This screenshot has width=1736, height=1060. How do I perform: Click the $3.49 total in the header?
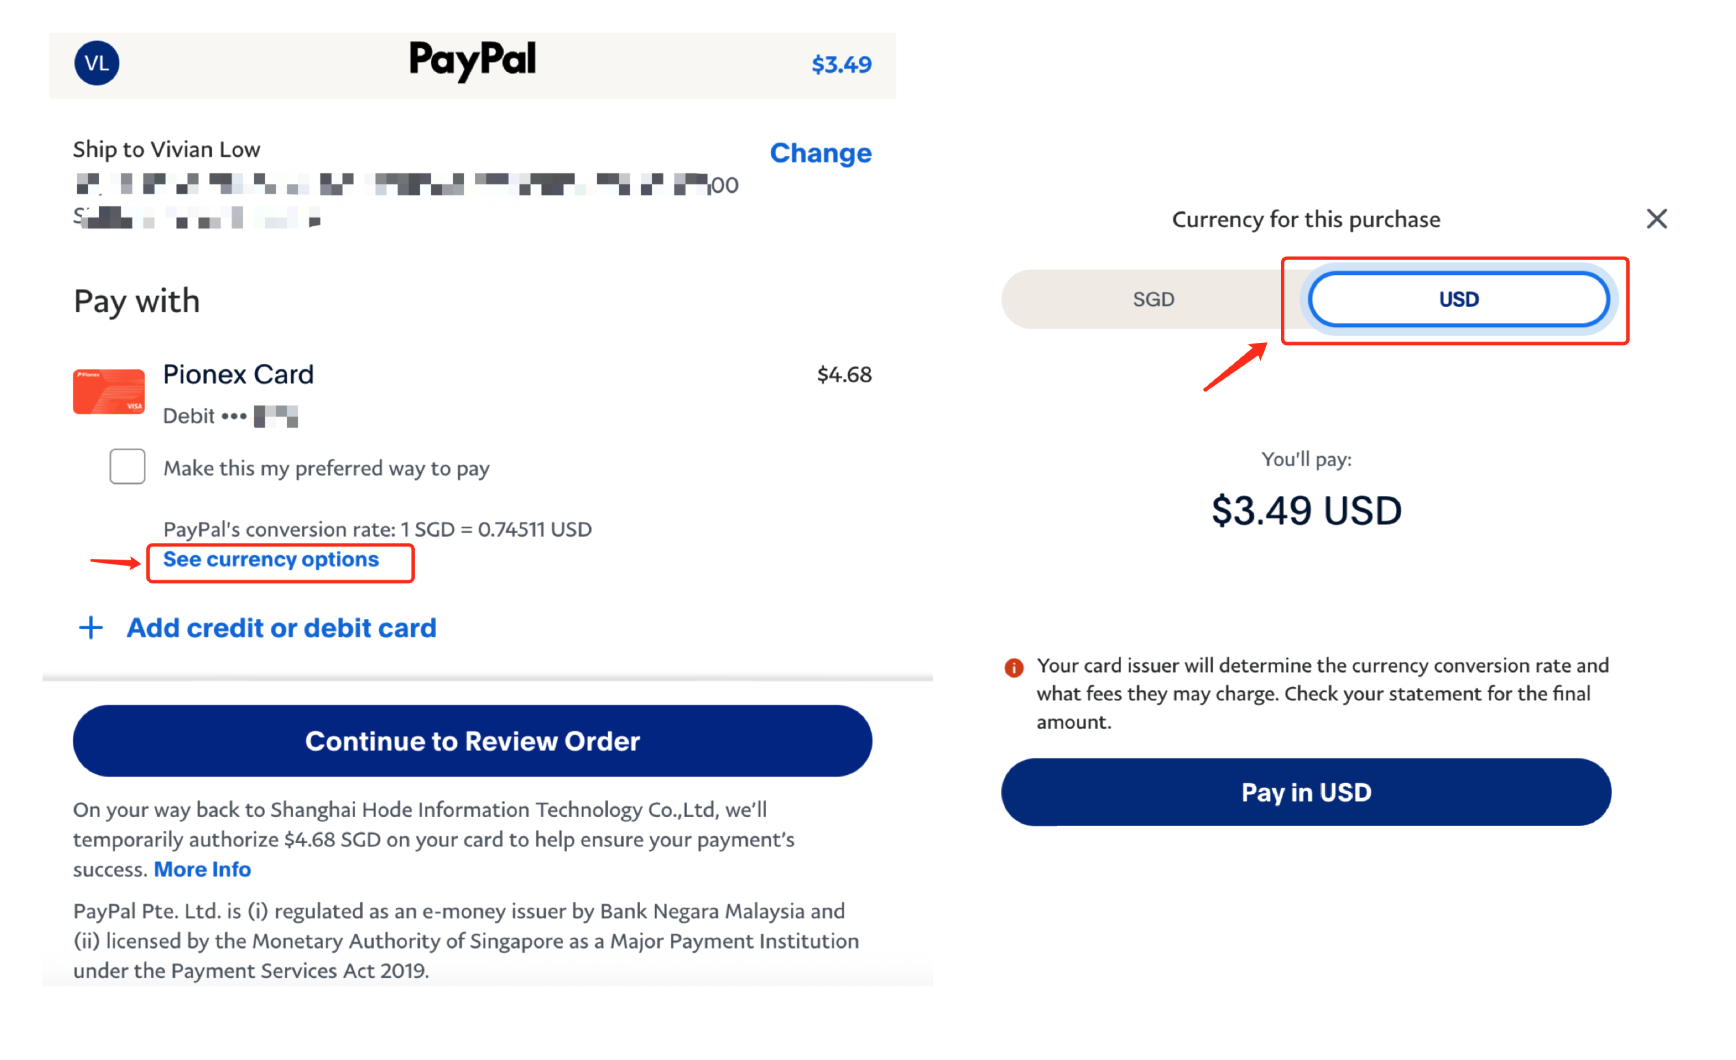click(x=841, y=64)
